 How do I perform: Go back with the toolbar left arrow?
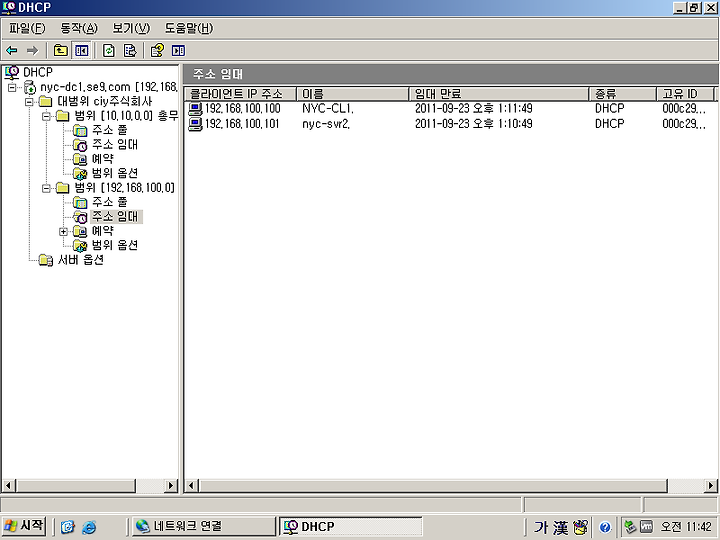coord(12,51)
